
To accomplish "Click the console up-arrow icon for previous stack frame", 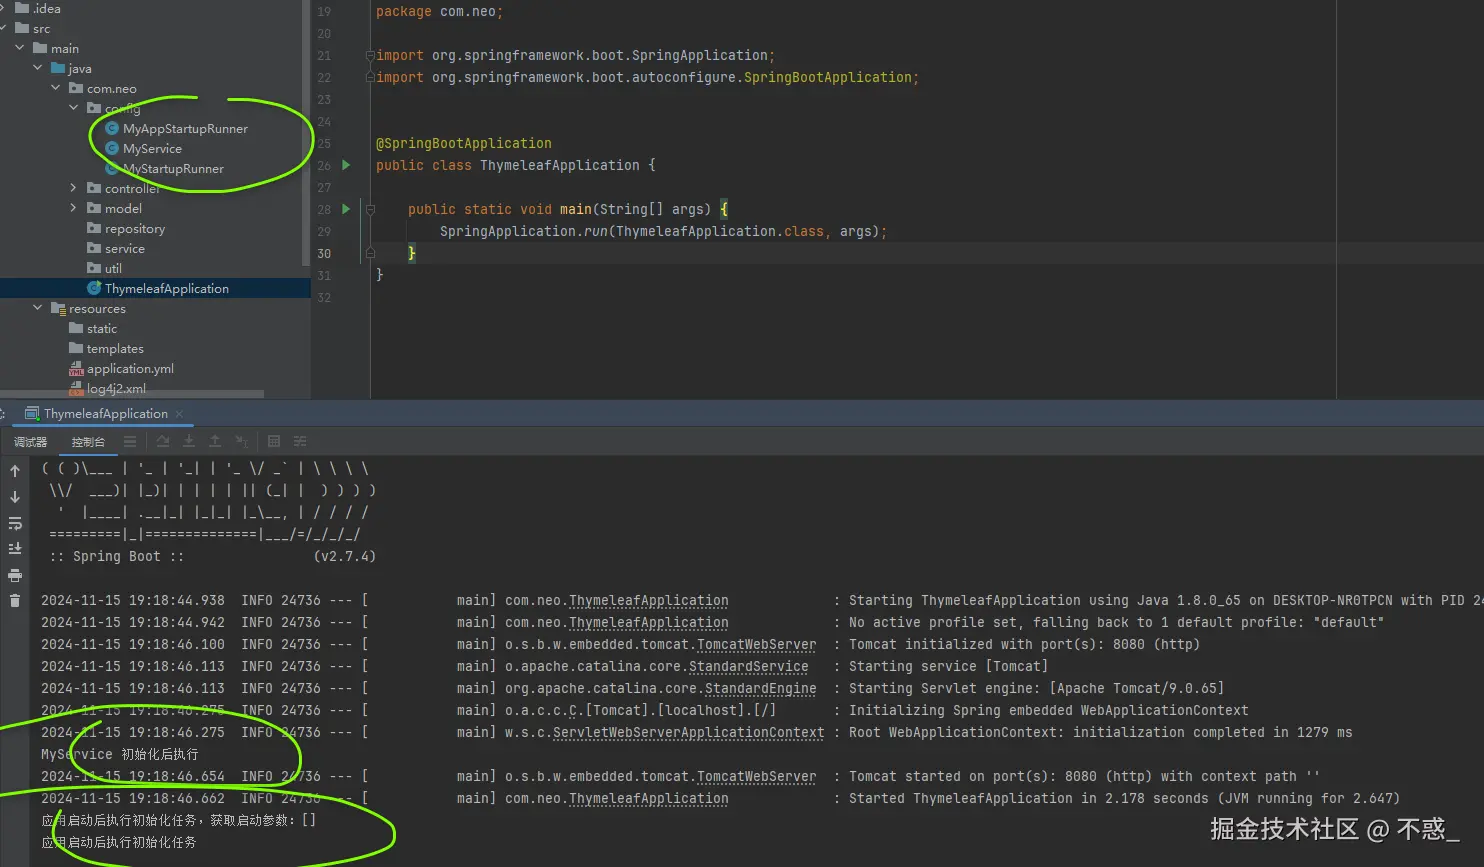I will pyautogui.click(x=15, y=471).
